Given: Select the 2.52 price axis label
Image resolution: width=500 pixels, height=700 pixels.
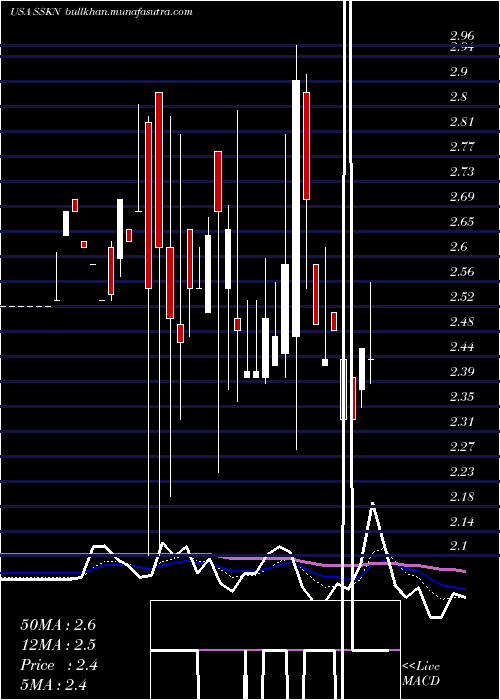Looking at the screenshot, I should [462, 296].
